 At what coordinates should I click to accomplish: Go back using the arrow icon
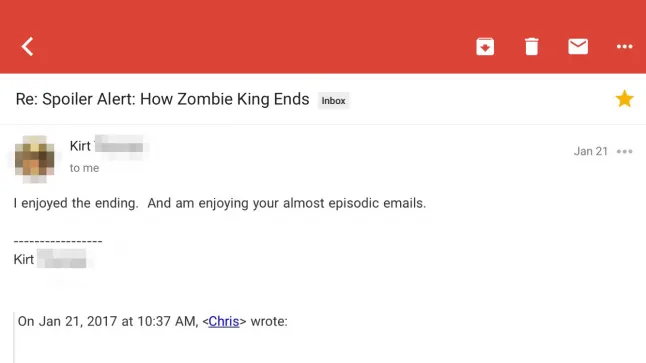point(28,47)
